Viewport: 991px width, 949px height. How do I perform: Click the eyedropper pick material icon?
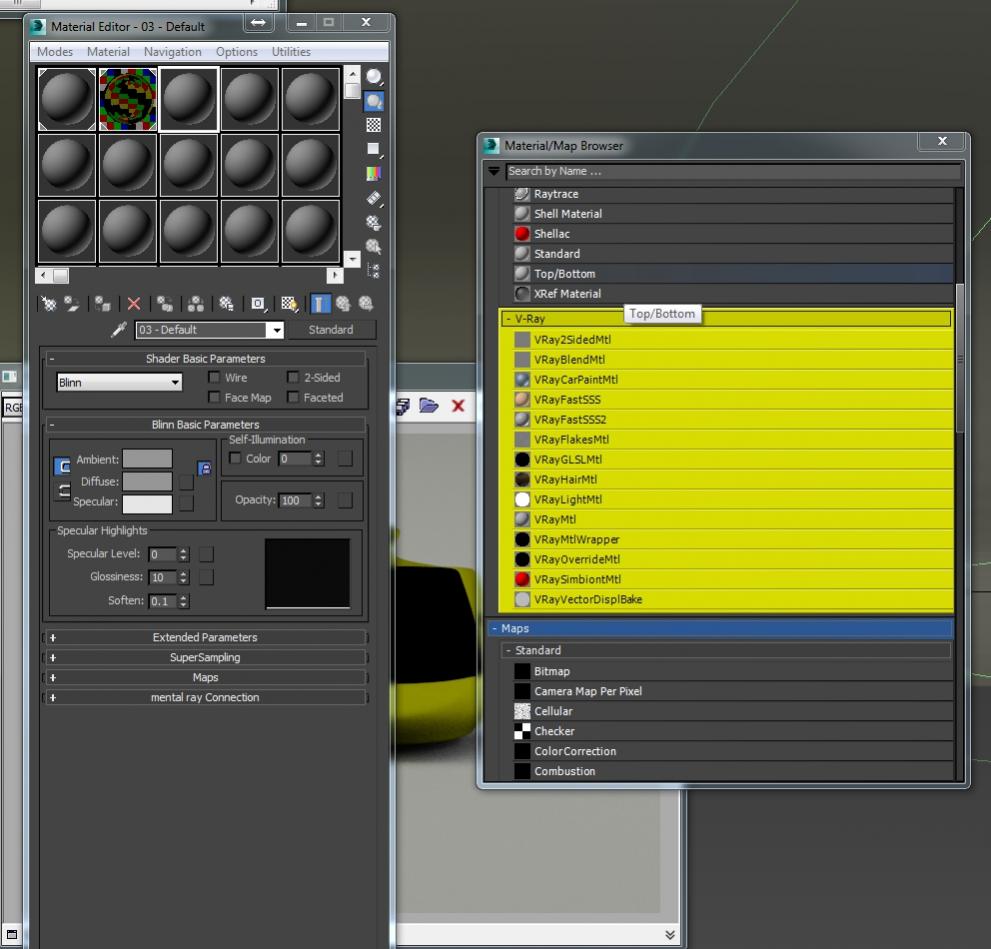tap(119, 330)
